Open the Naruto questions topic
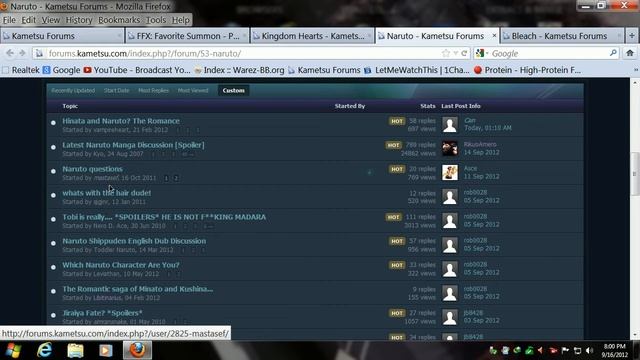This screenshot has width=640, height=360. pos(92,169)
